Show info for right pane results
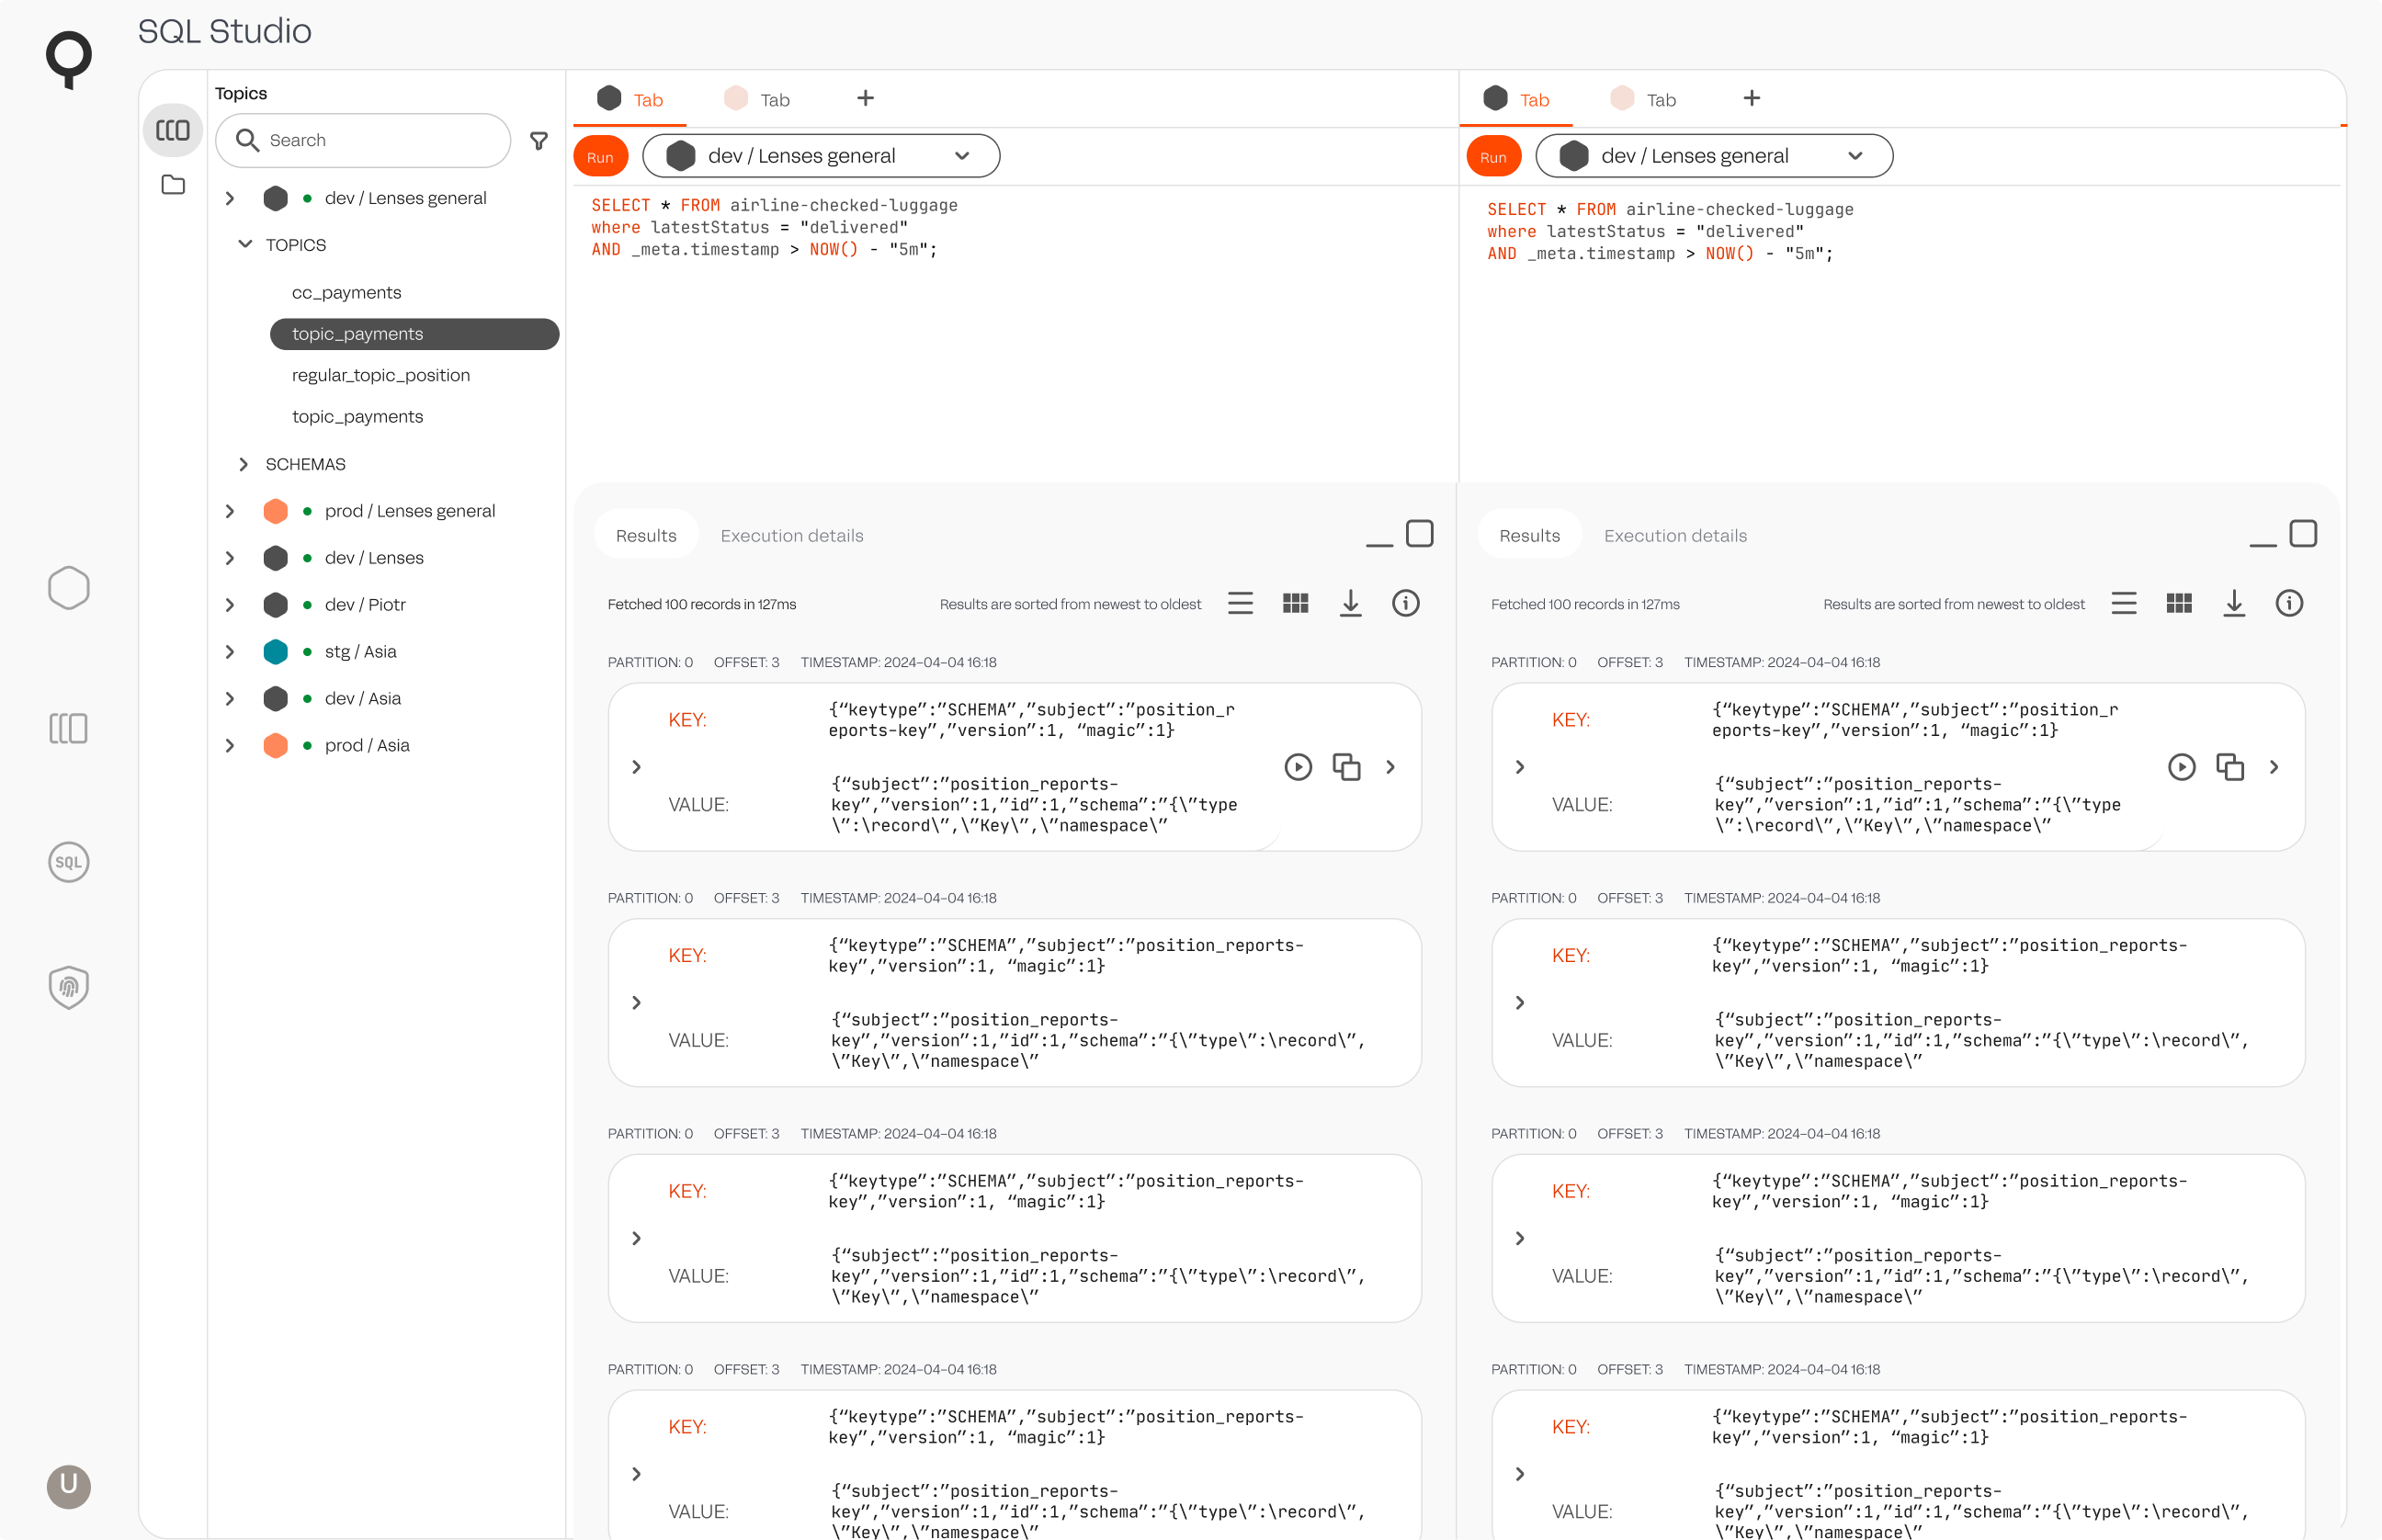 [2288, 603]
